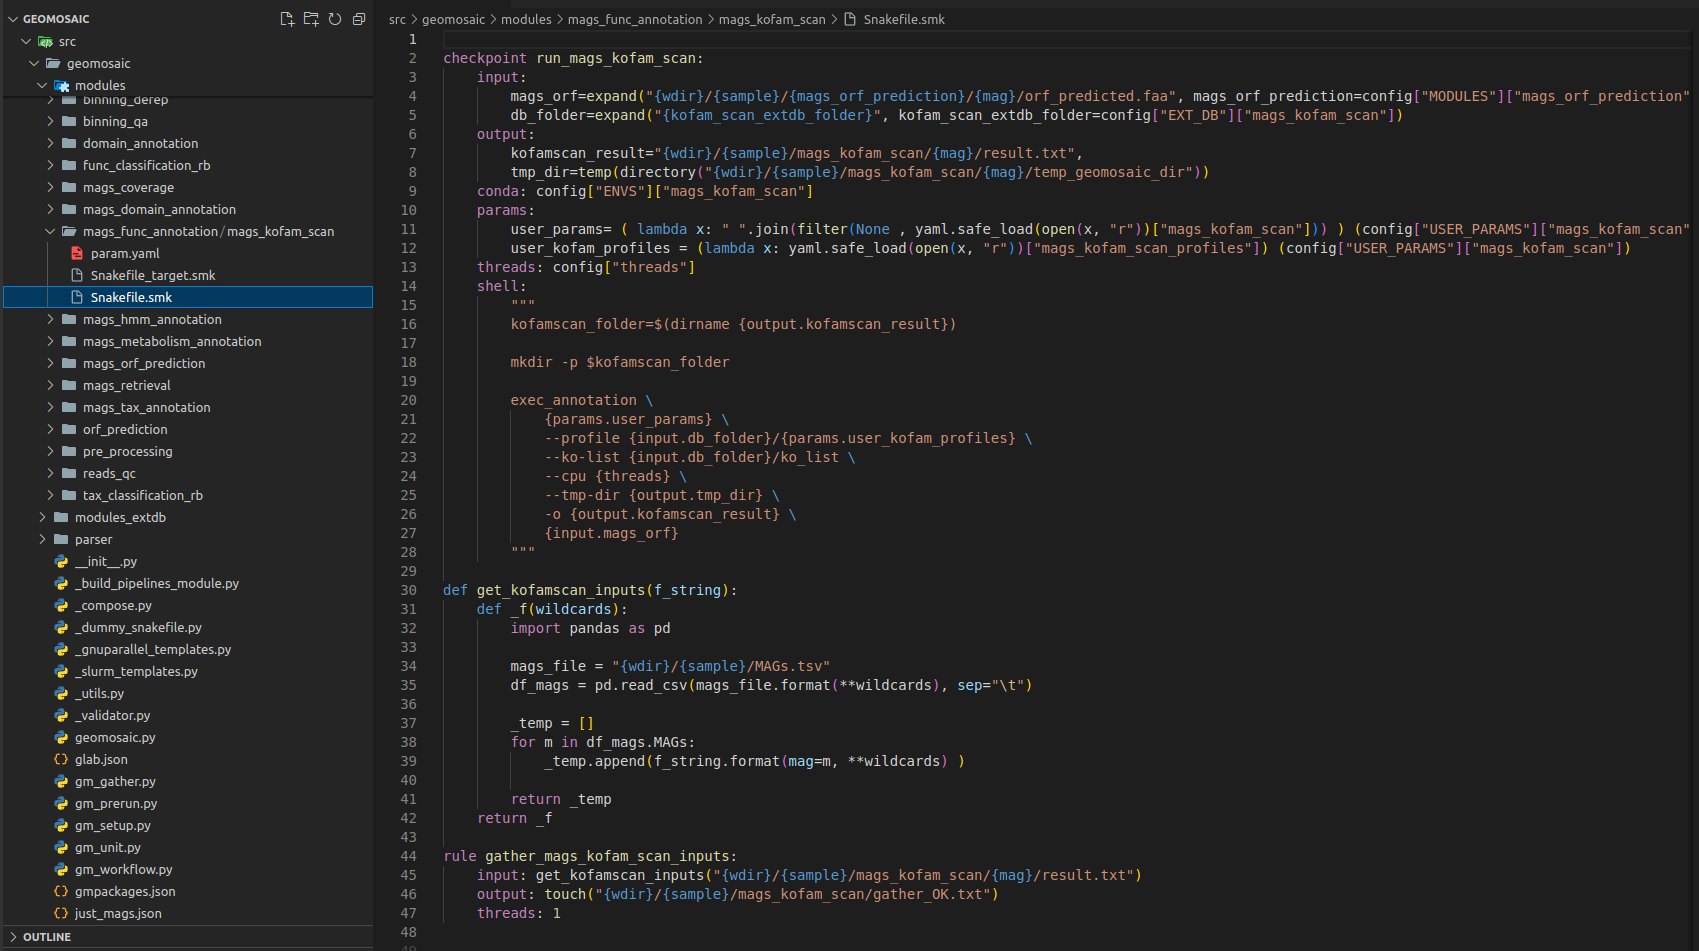The width and height of the screenshot is (1699, 951).
Task: Expand the domain_annotation folder
Action: (50, 143)
